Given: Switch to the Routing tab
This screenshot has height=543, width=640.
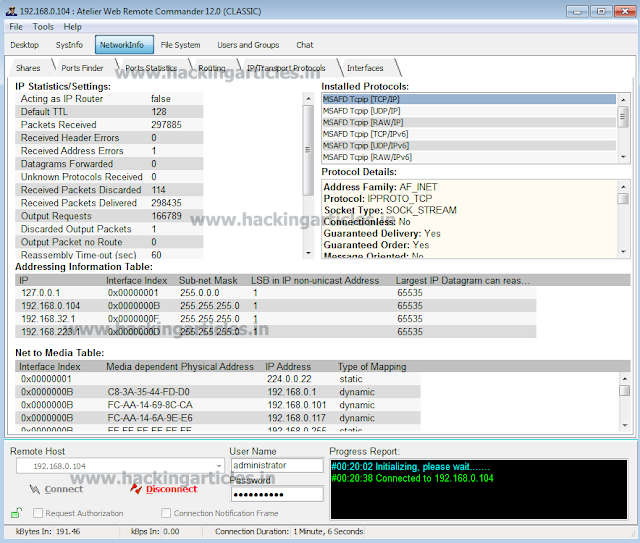Looking at the screenshot, I should [212, 68].
